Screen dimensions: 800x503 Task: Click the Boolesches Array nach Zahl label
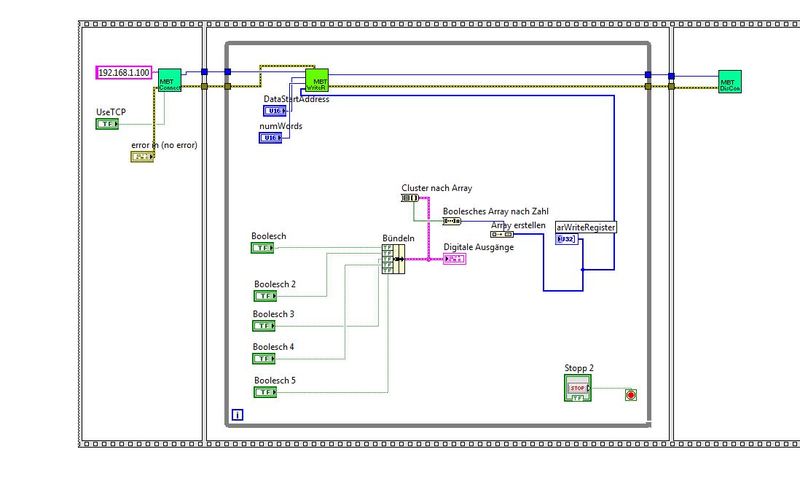point(496,211)
